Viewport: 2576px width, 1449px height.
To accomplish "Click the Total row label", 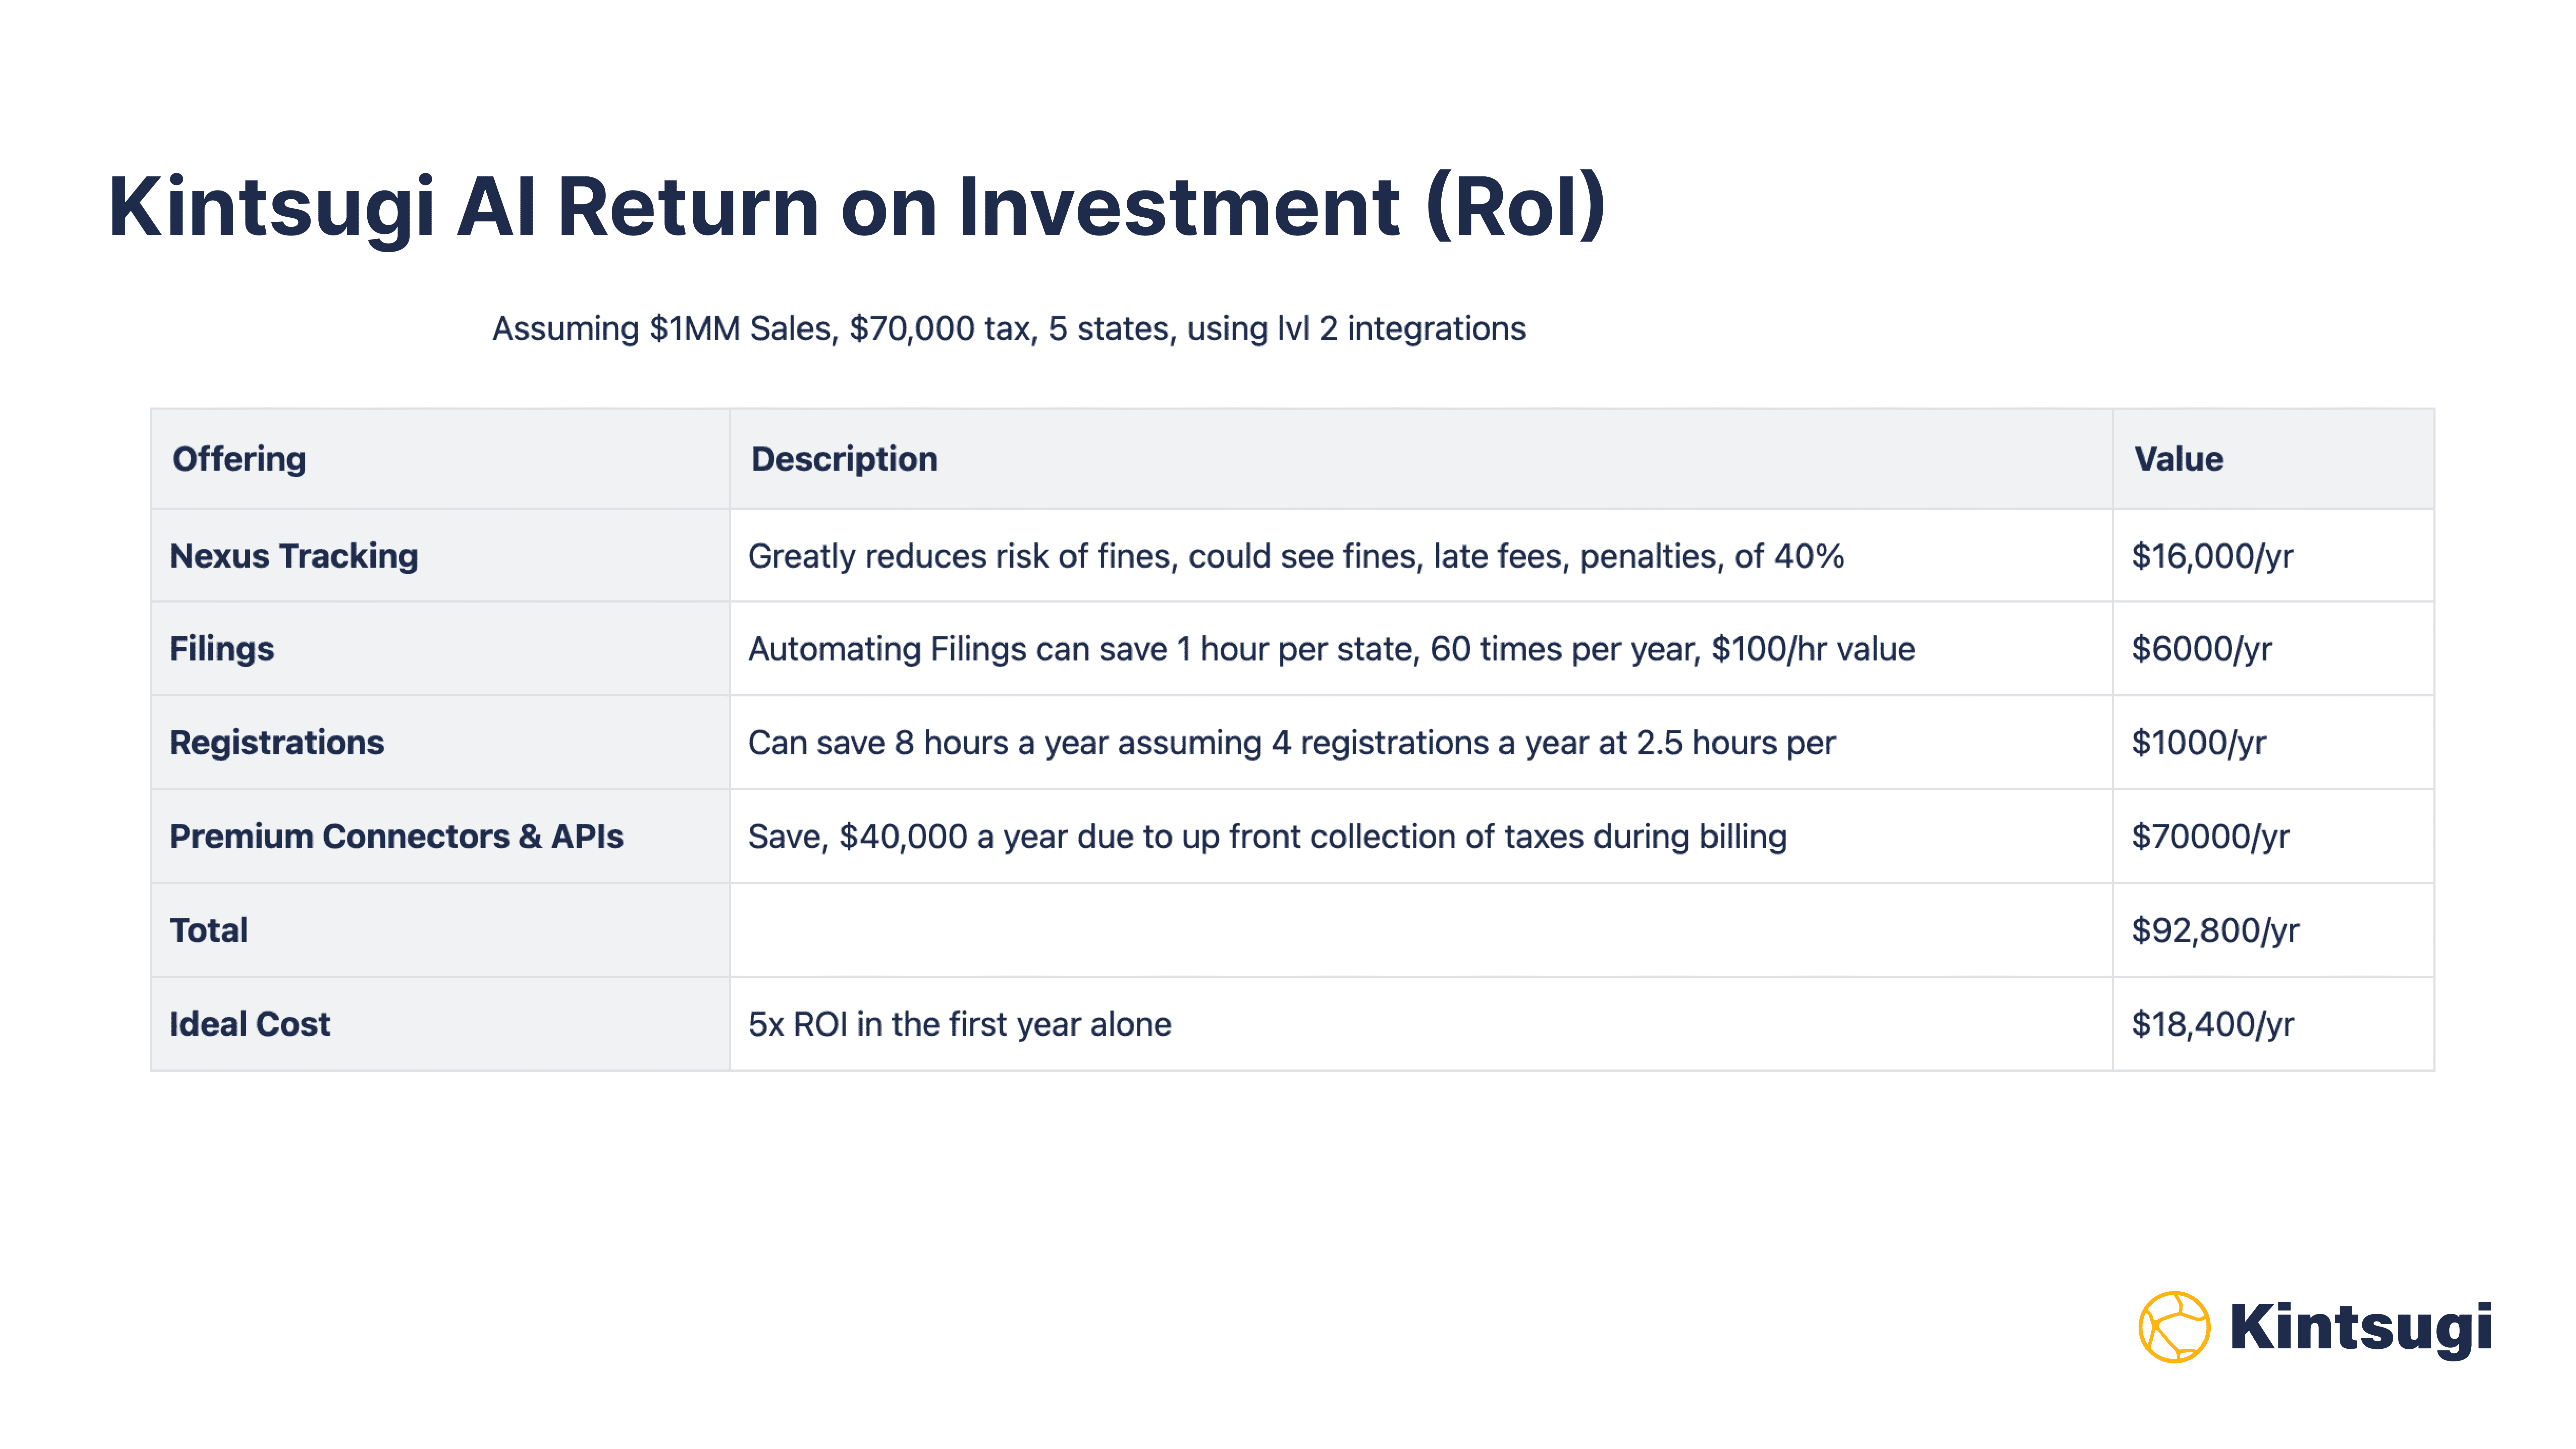I will [208, 930].
